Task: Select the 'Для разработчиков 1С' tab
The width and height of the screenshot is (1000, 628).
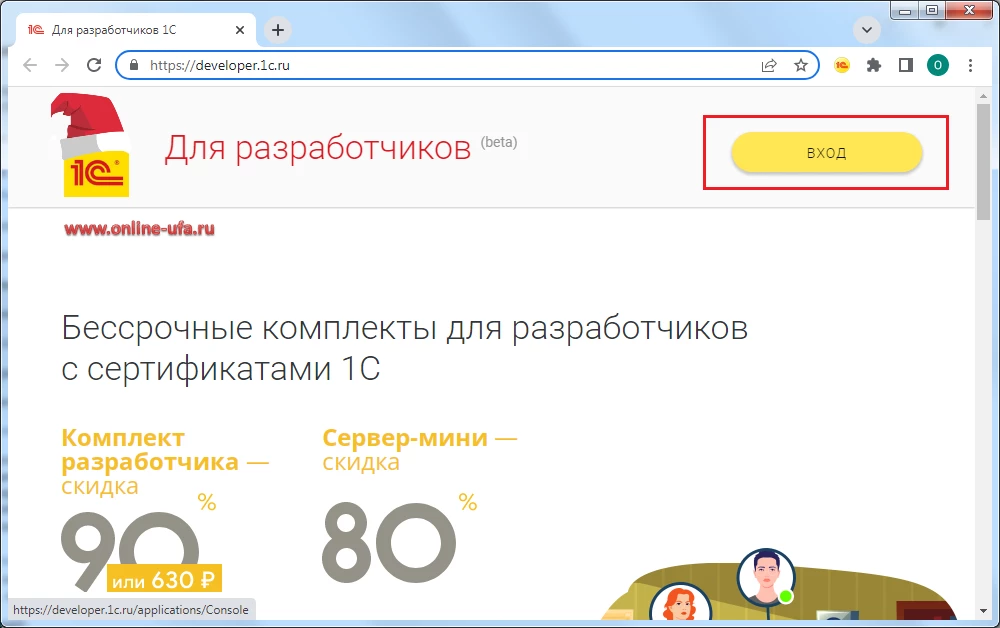Action: coord(137,30)
